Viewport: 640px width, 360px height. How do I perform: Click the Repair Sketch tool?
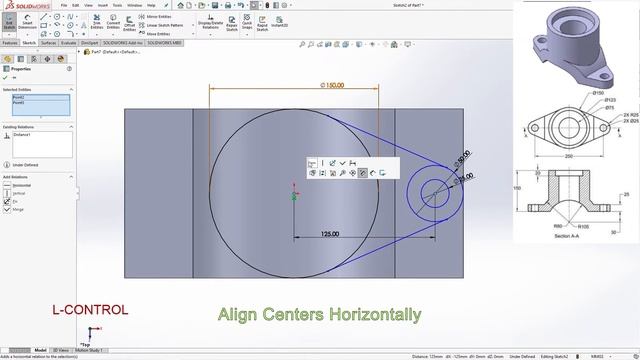[232, 24]
